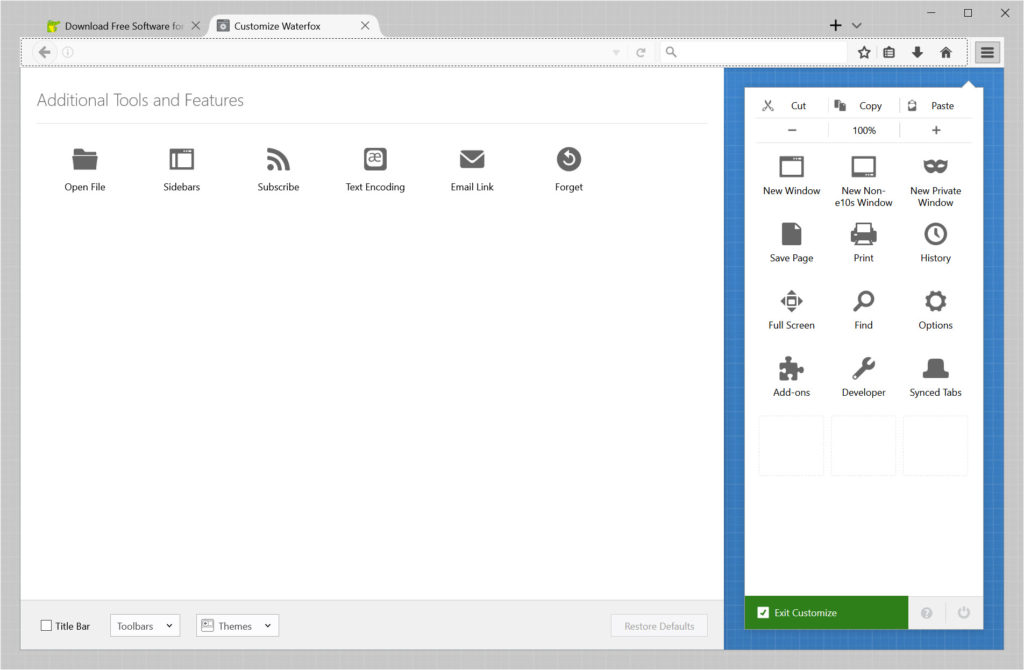Select the Download Free Software tab
The width and height of the screenshot is (1024, 670).
point(120,27)
